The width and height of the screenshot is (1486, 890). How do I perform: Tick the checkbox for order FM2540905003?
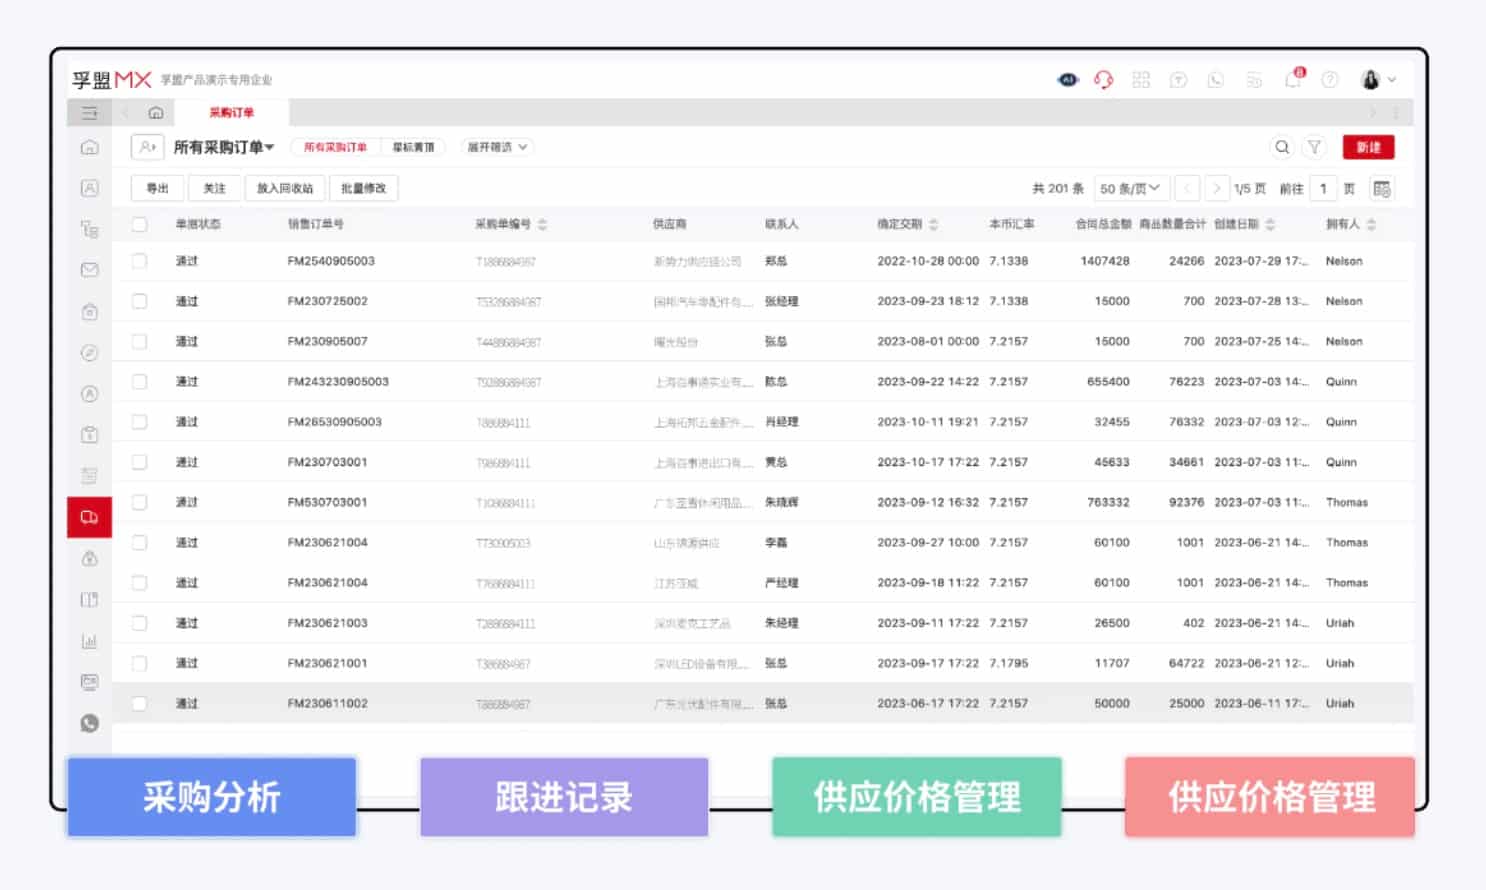coord(140,261)
